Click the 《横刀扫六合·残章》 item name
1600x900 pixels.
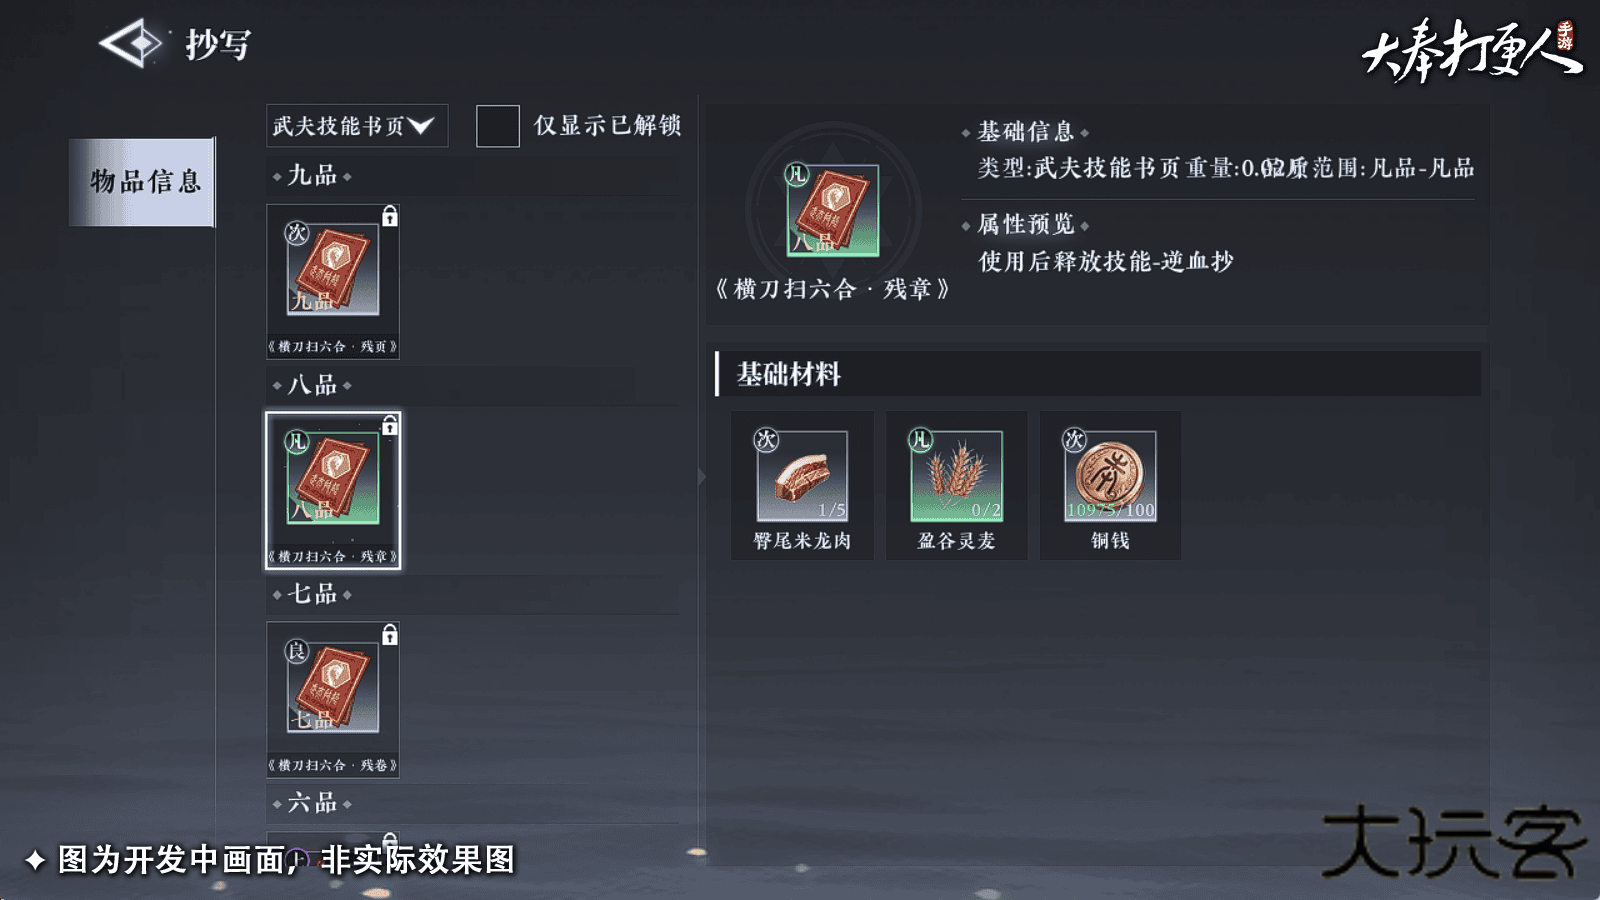[x=832, y=290]
